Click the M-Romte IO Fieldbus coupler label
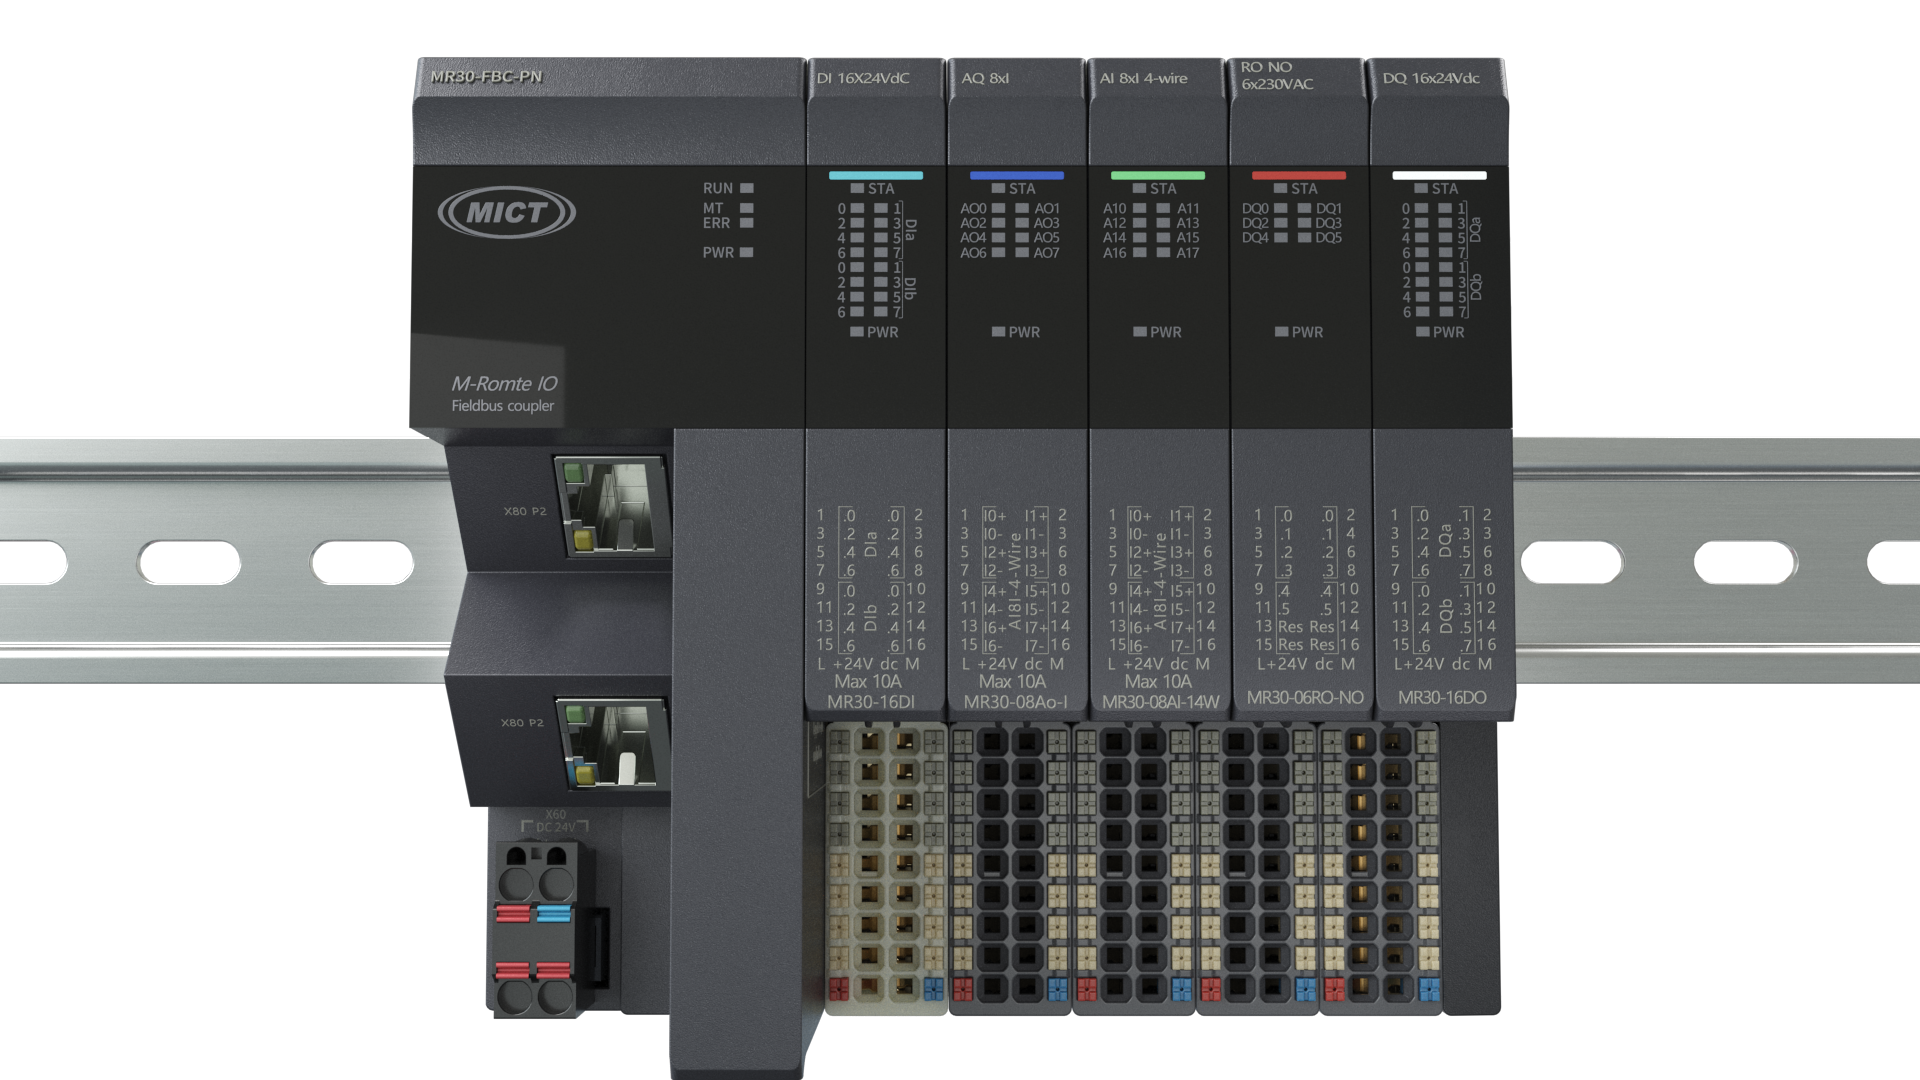The height and width of the screenshot is (1080, 1920). click(x=503, y=393)
